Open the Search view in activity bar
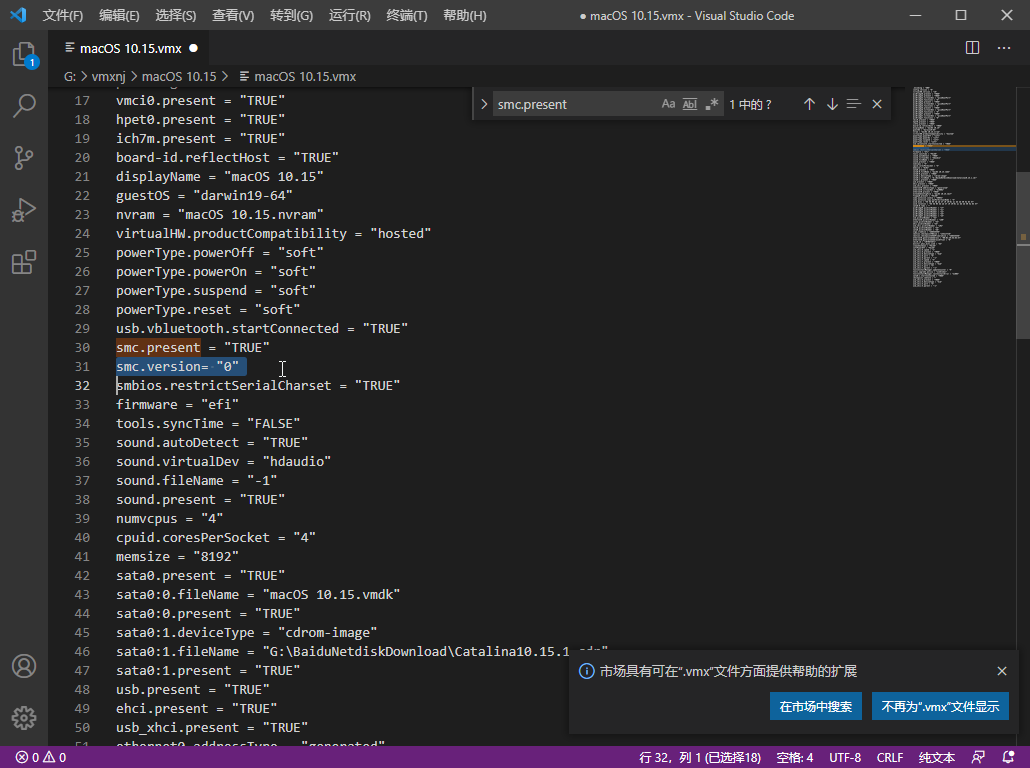This screenshot has height=768, width=1030. (24, 106)
